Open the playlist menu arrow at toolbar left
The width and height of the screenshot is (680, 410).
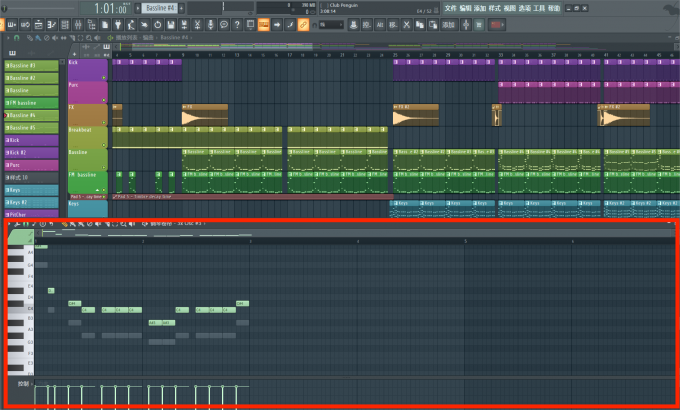click(x=8, y=38)
